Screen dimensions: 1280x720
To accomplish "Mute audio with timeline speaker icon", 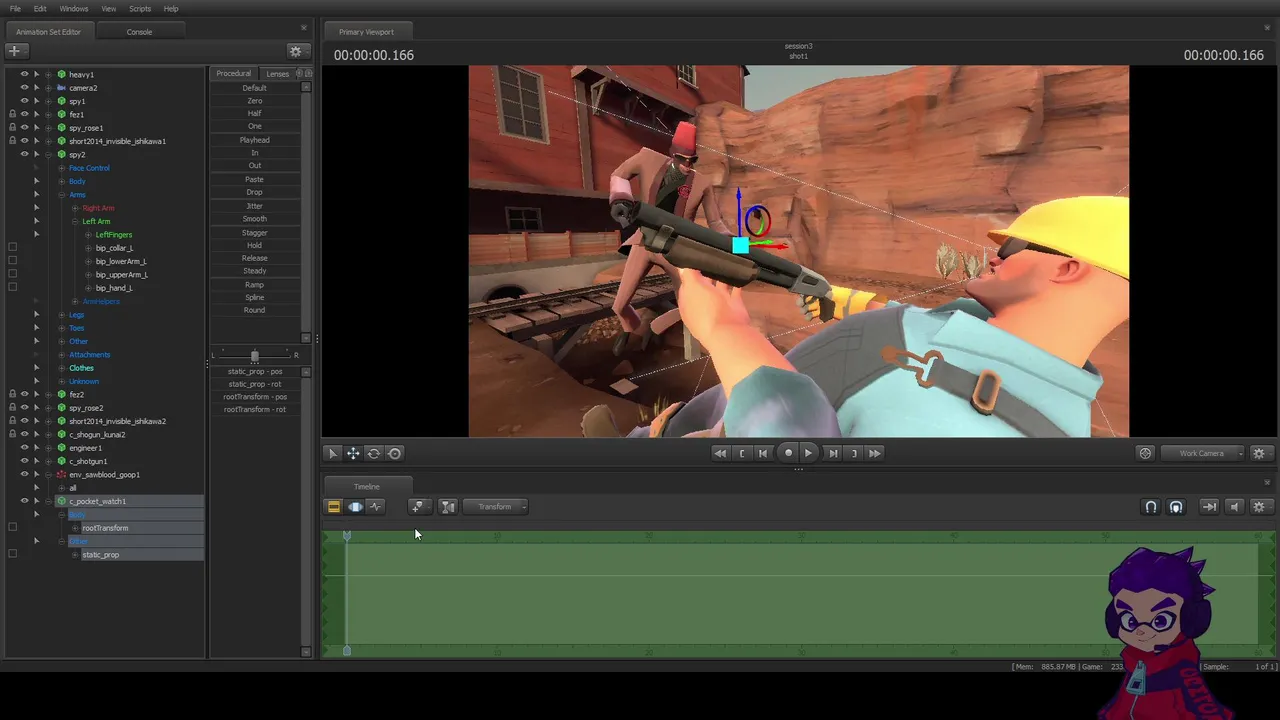I will pyautogui.click(x=1234, y=507).
